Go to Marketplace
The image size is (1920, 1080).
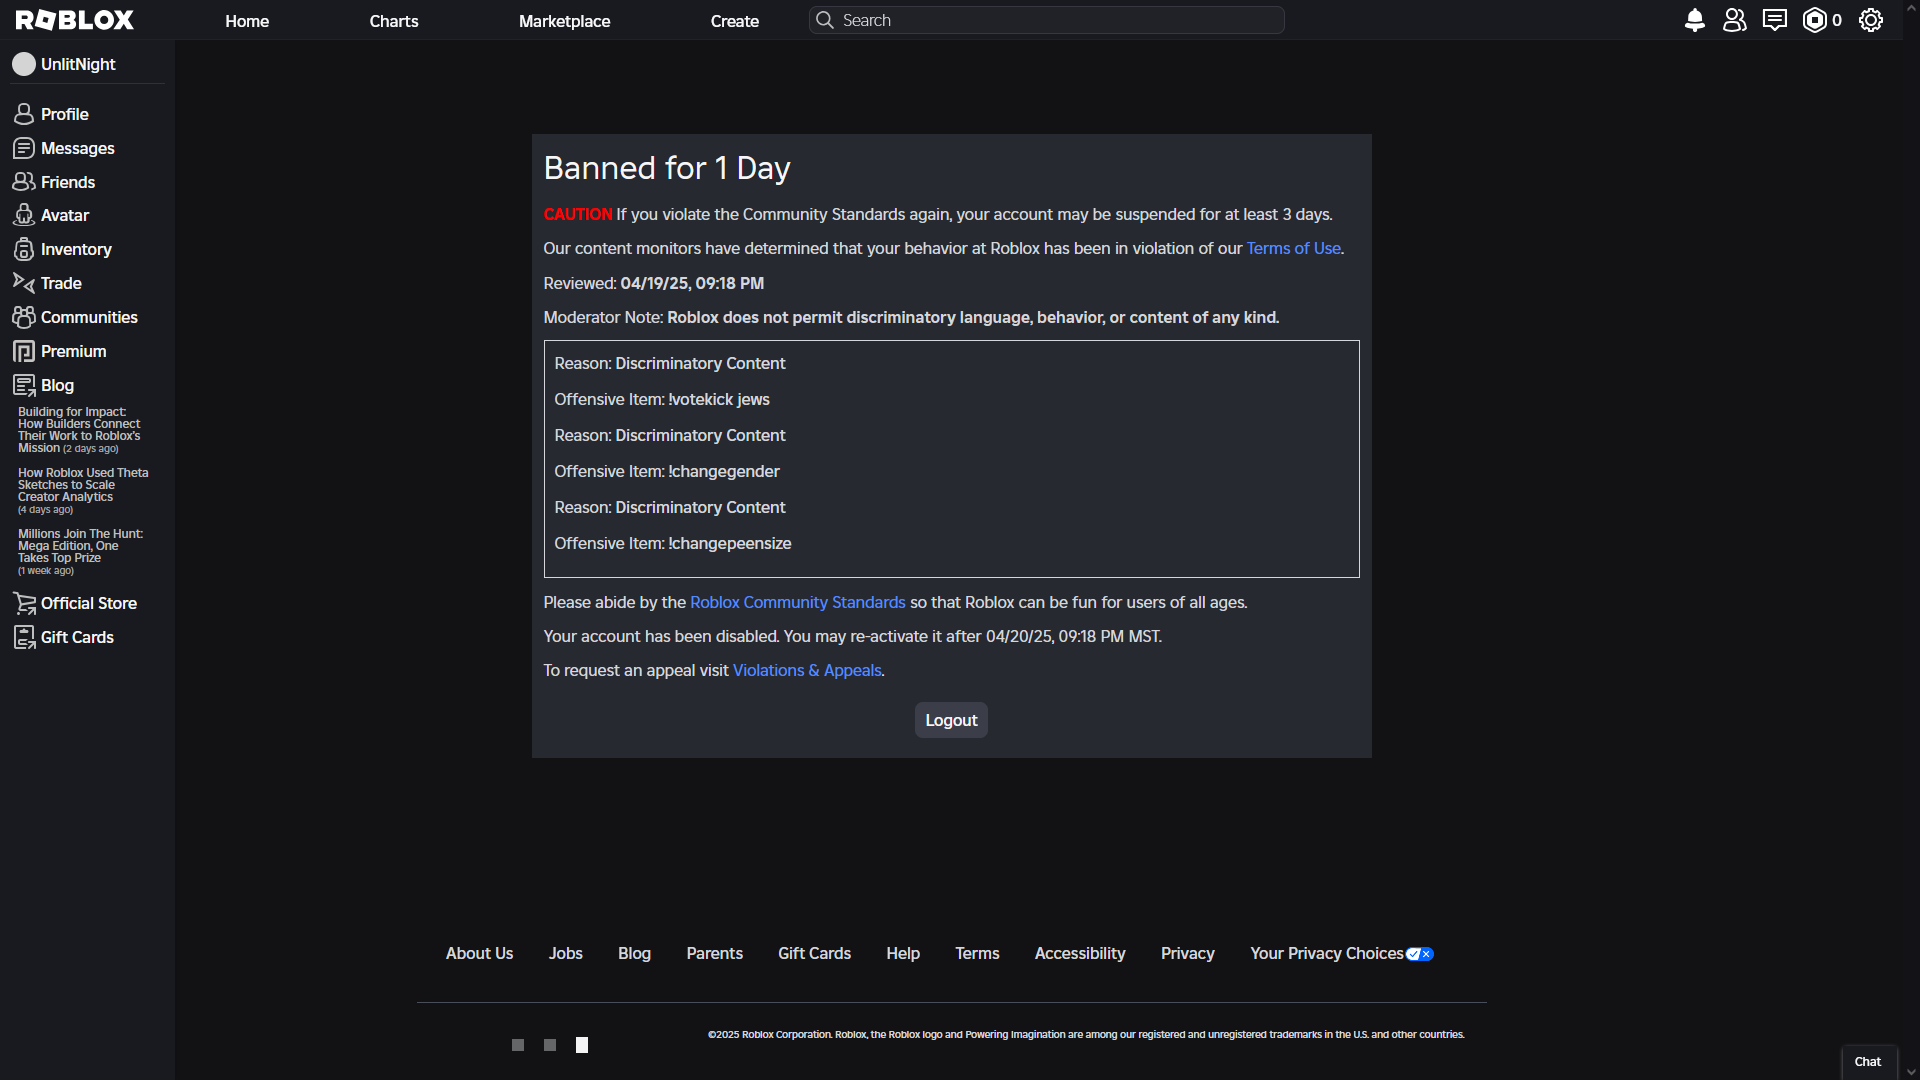[564, 21]
